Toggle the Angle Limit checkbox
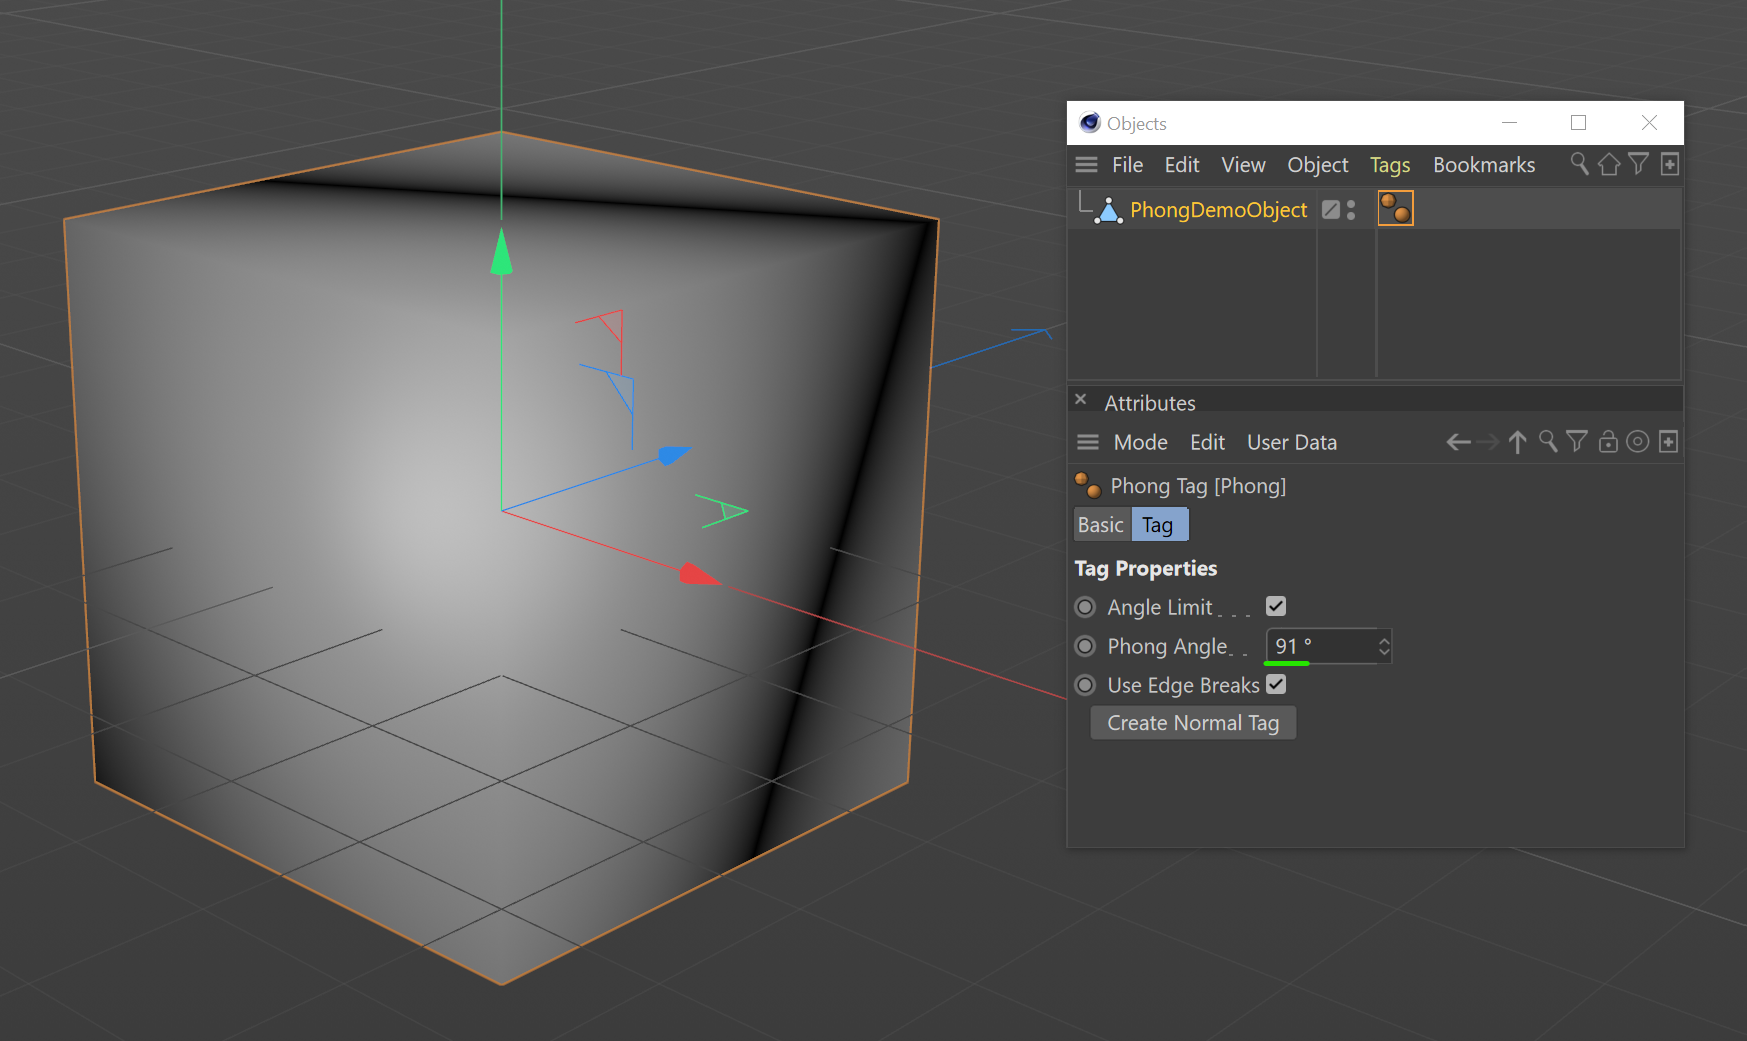Viewport: 1747px width, 1041px height. click(1276, 606)
